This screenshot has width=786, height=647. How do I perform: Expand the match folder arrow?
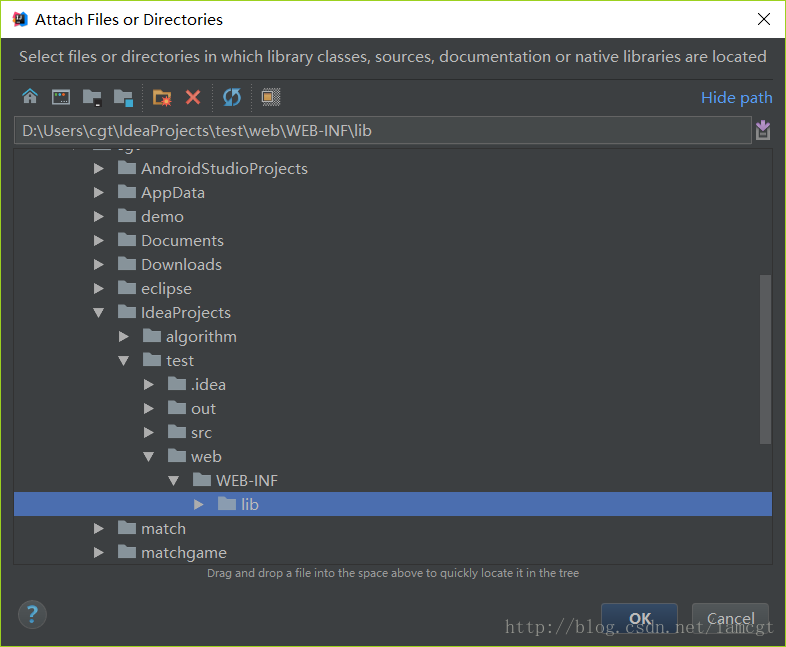pos(98,529)
